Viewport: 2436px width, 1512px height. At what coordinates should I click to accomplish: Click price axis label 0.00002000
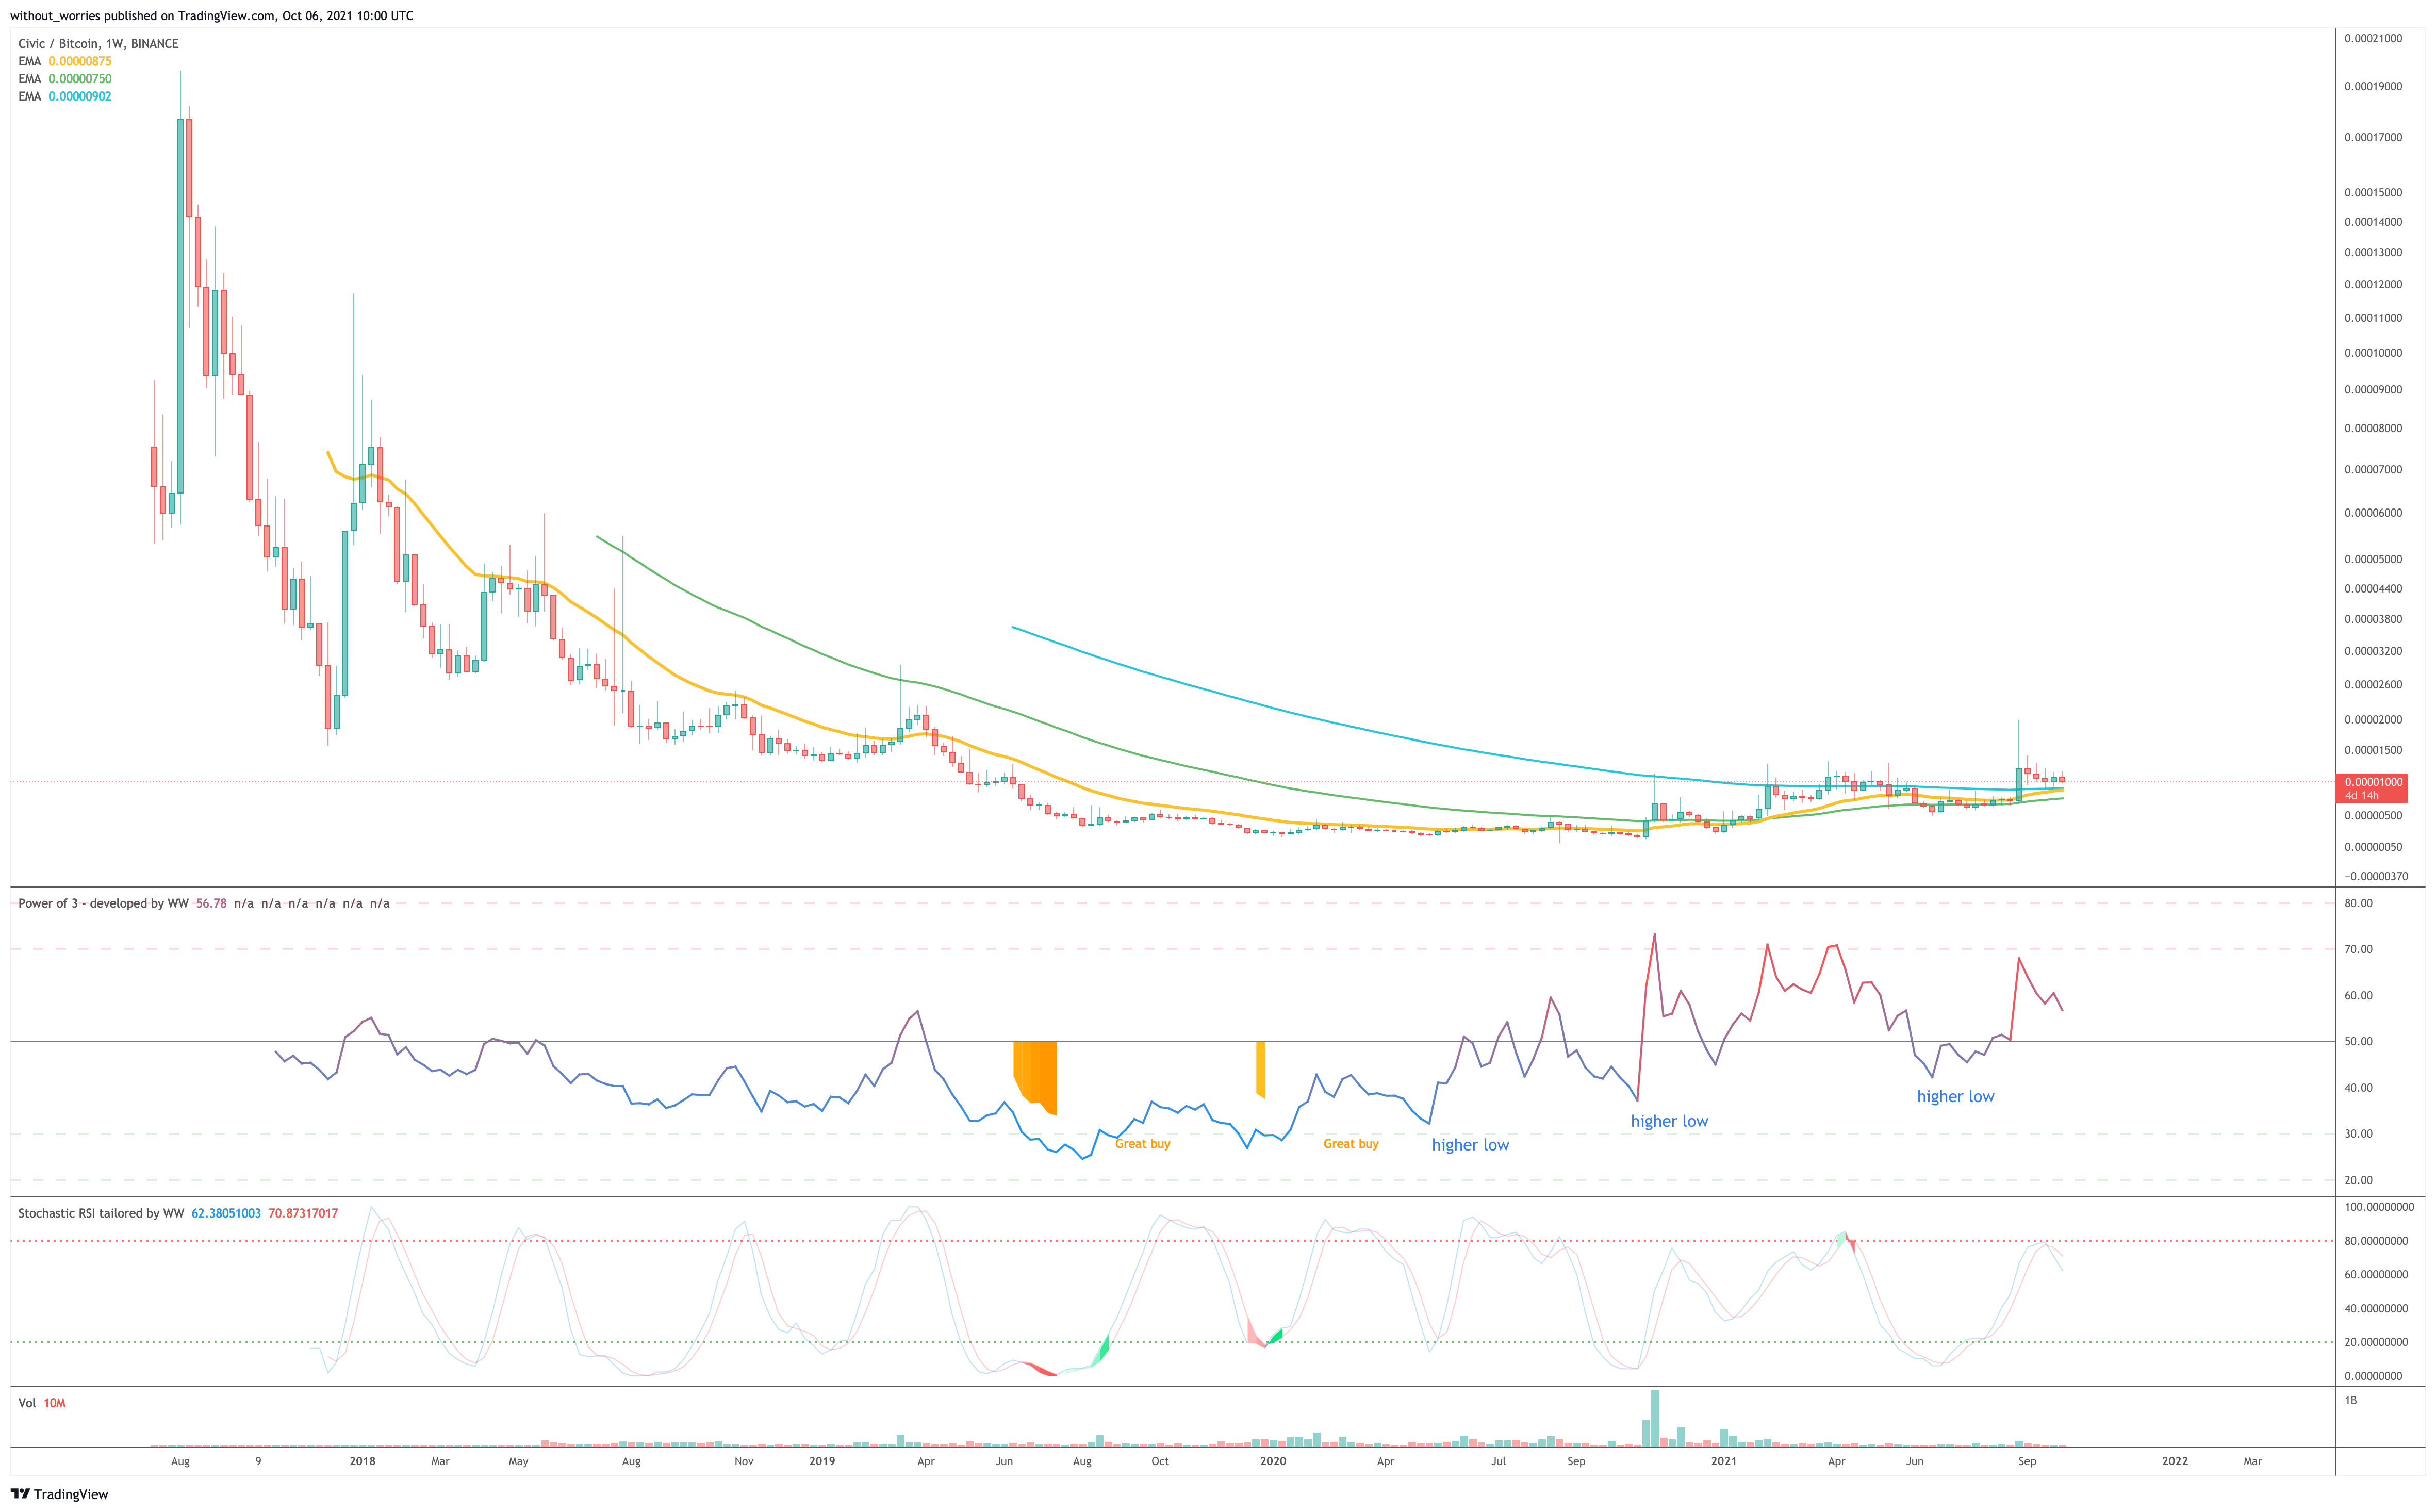coord(2373,720)
